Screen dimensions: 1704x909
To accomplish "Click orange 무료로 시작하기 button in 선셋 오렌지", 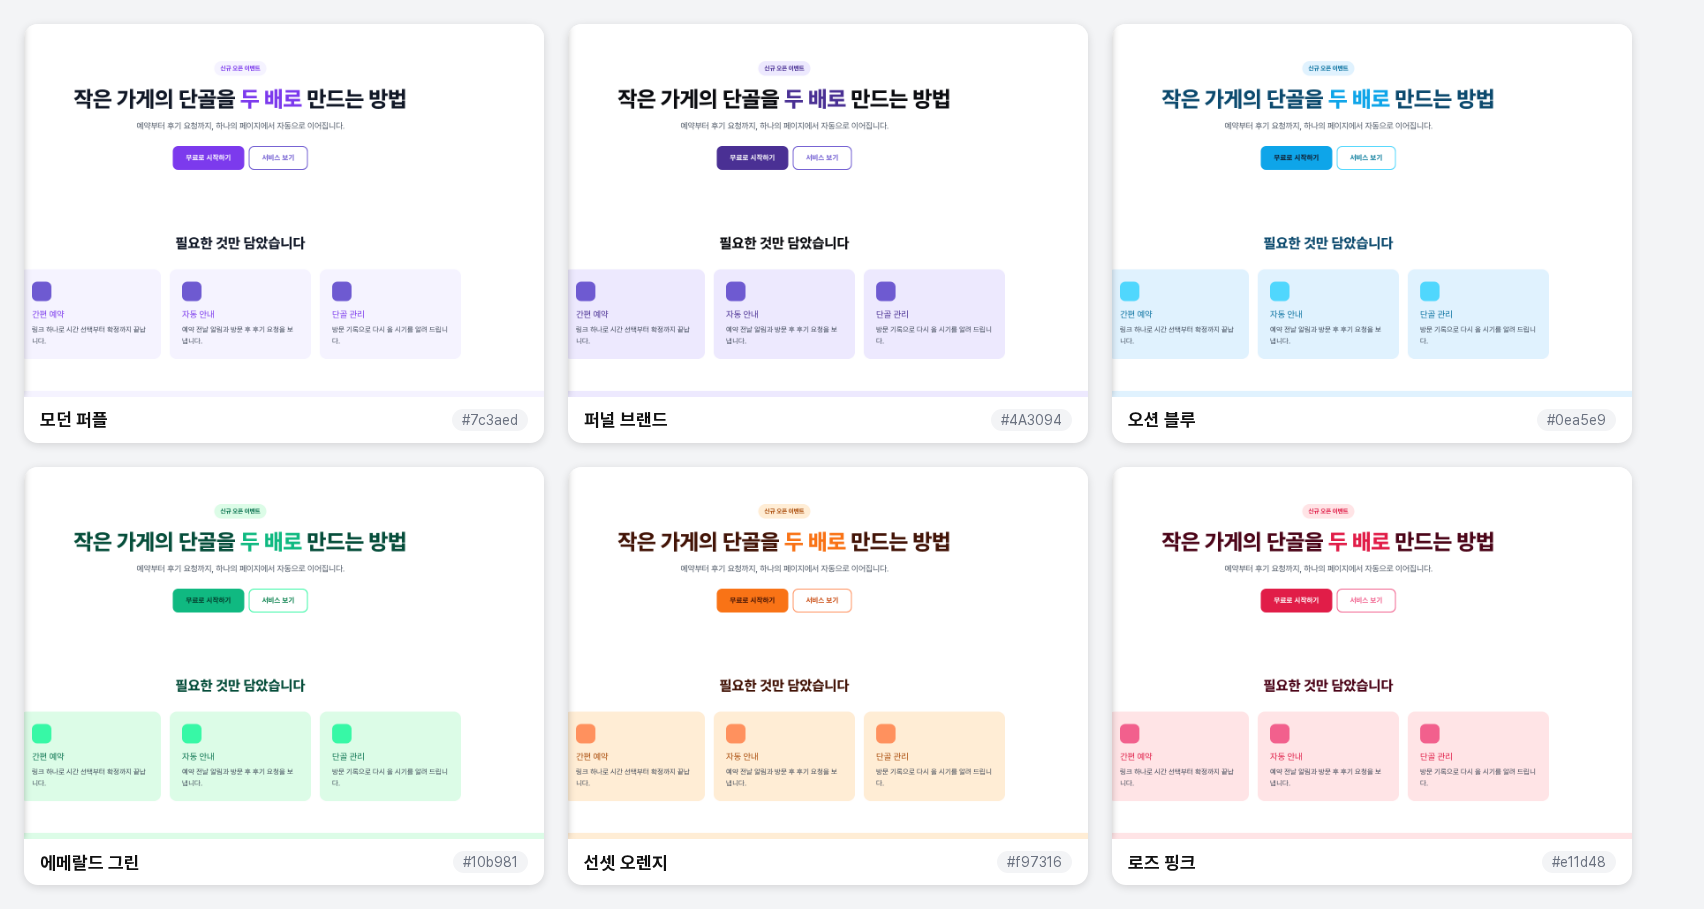I will coord(752,601).
